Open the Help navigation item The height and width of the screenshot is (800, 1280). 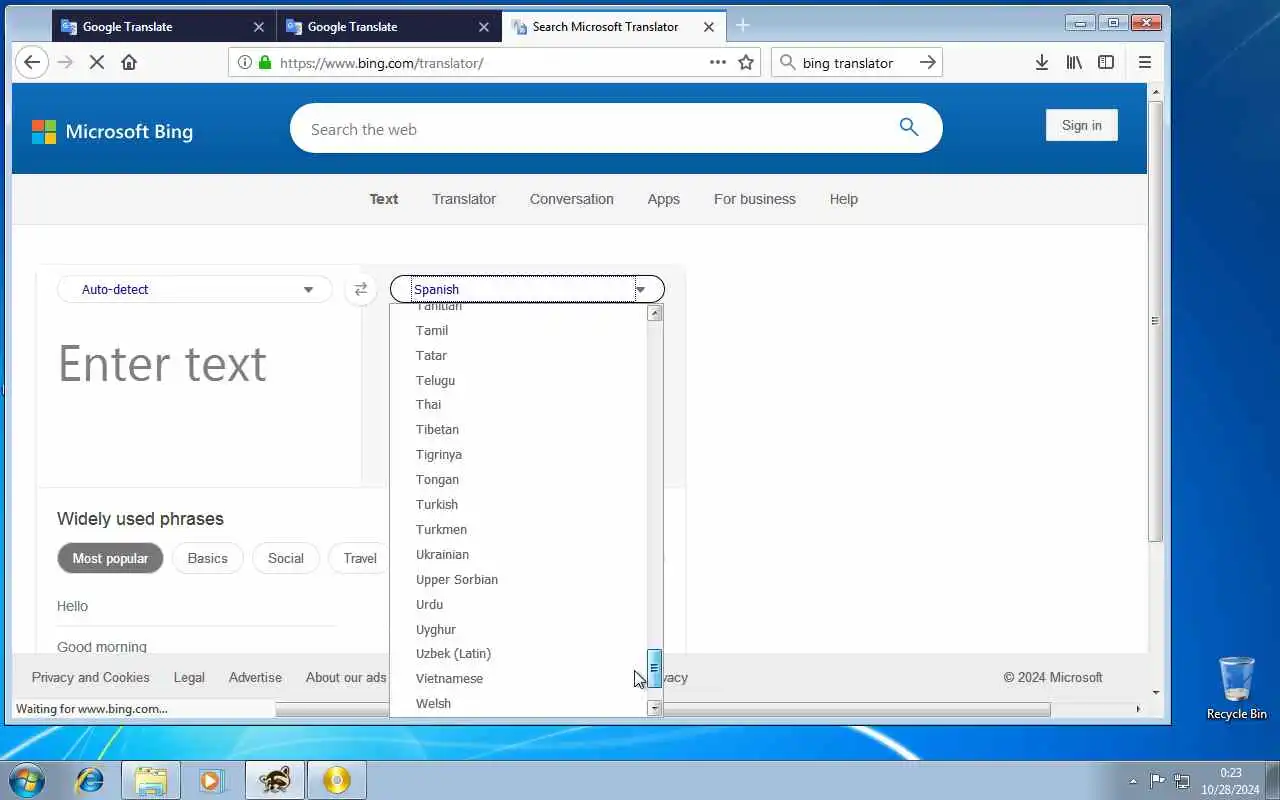[844, 199]
